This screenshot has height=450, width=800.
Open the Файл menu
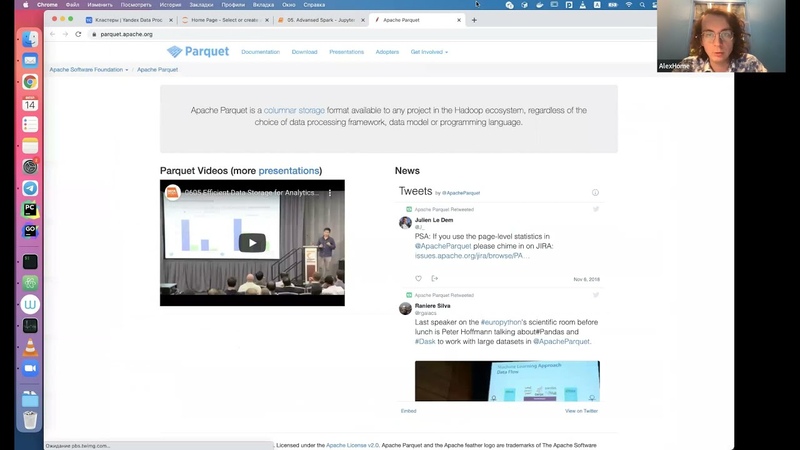pos(72,5)
